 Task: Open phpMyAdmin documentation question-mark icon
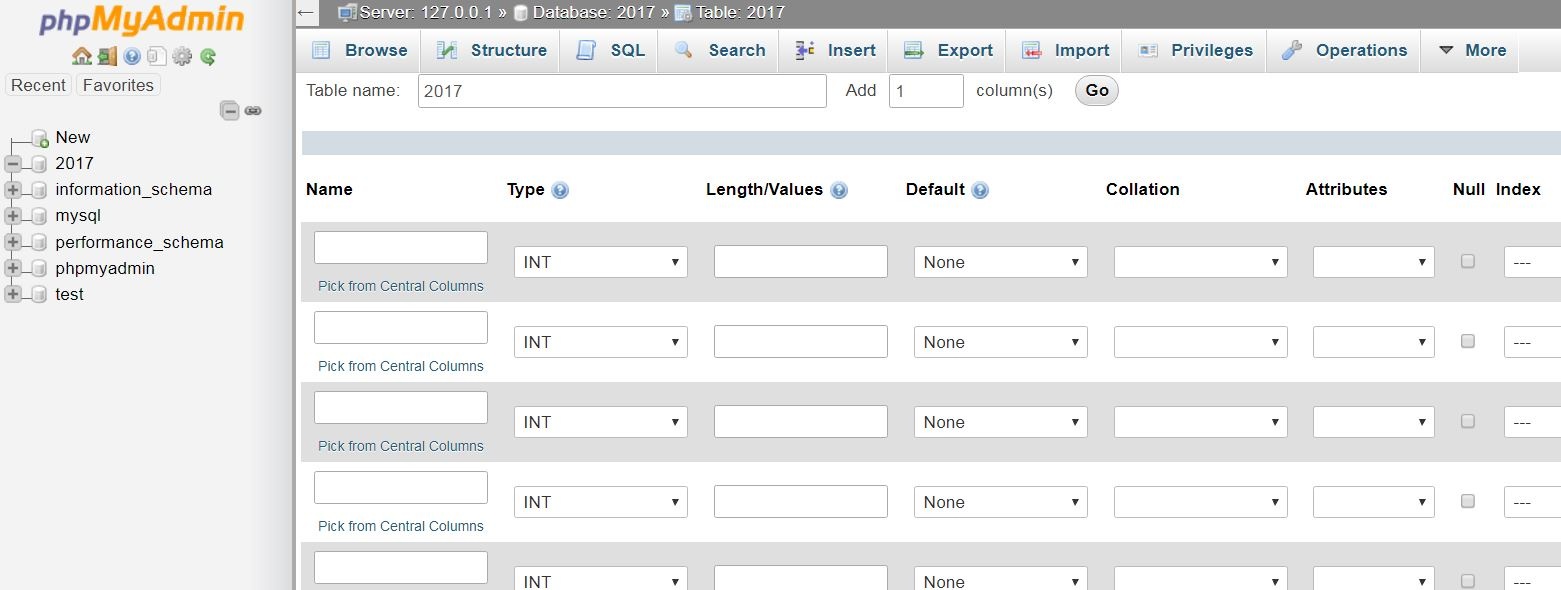pyautogui.click(x=132, y=56)
